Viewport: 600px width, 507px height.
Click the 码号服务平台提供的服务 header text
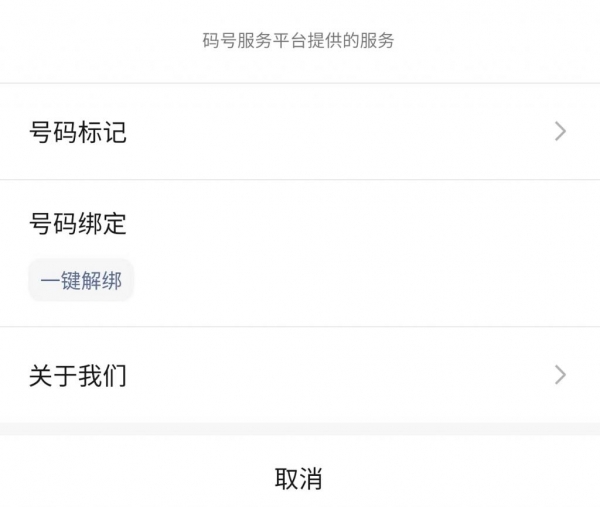tap(299, 41)
